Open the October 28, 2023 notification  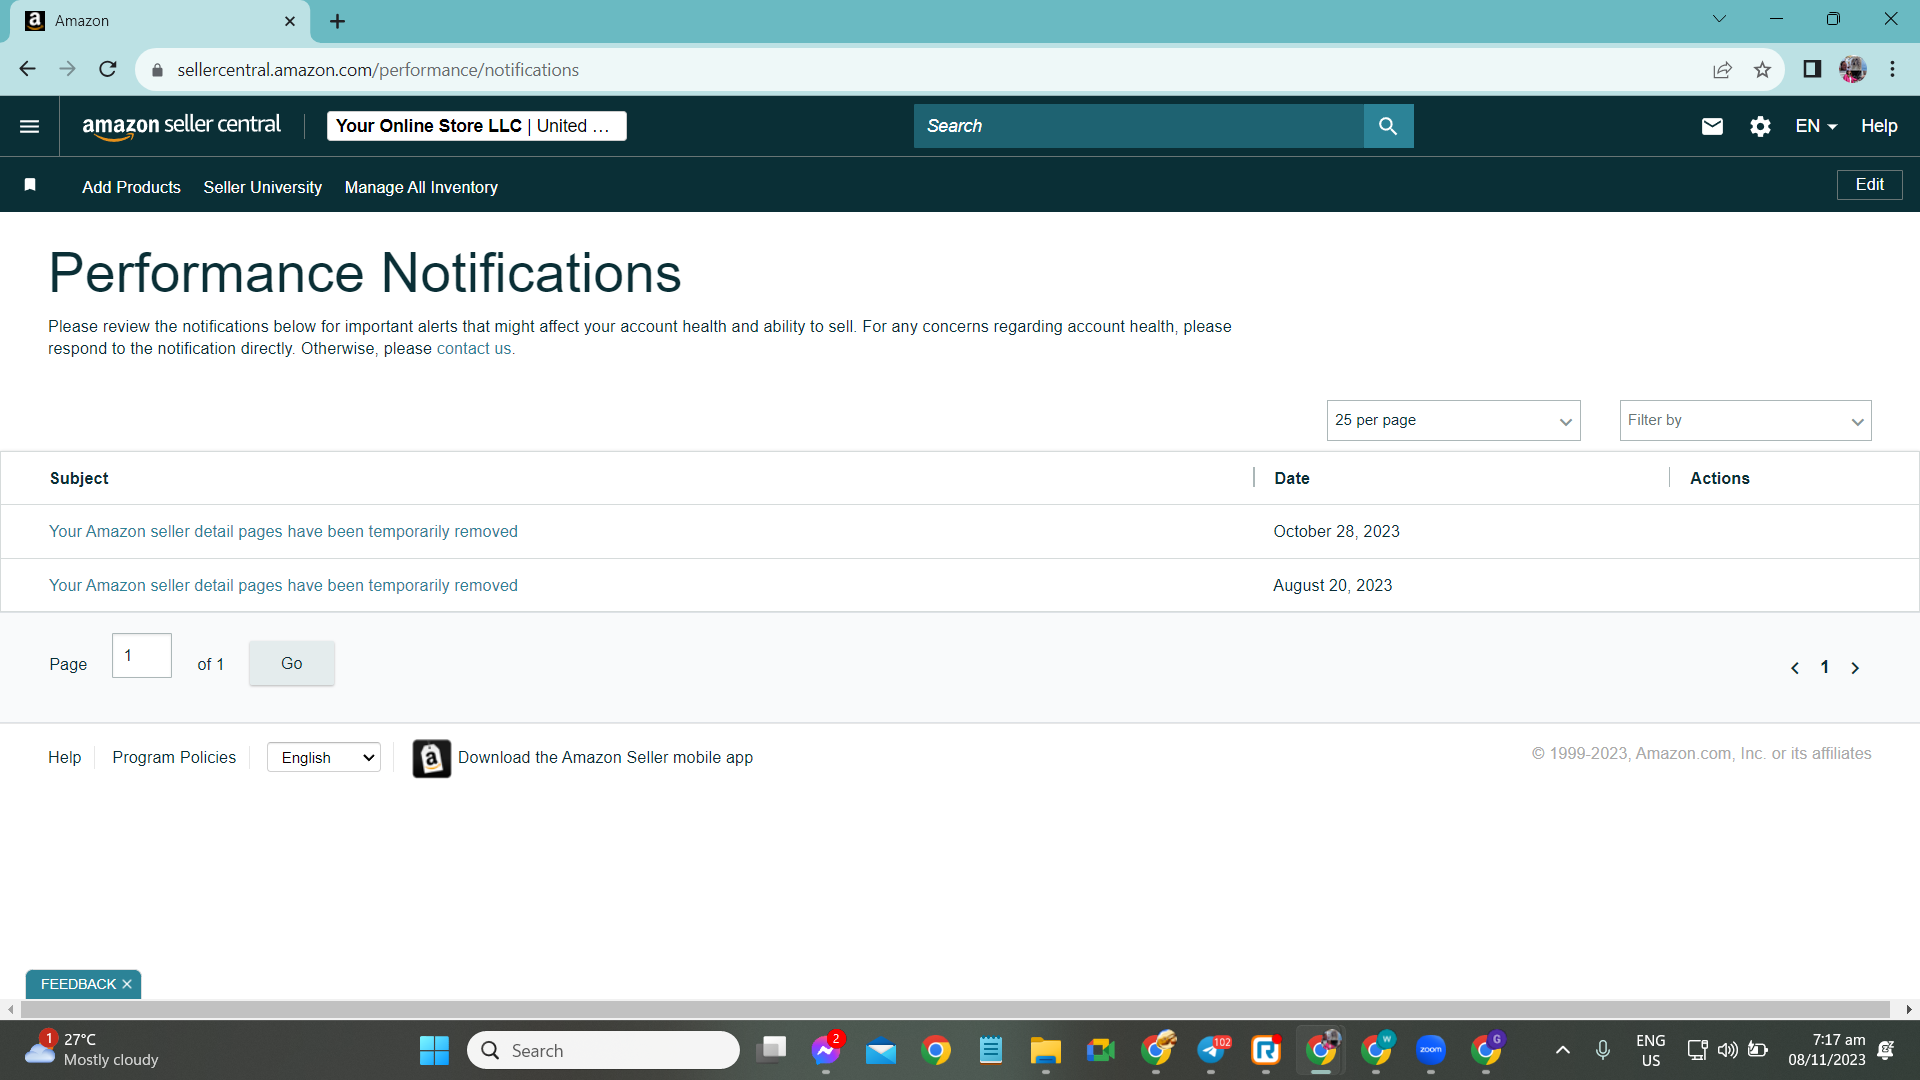click(x=283, y=532)
